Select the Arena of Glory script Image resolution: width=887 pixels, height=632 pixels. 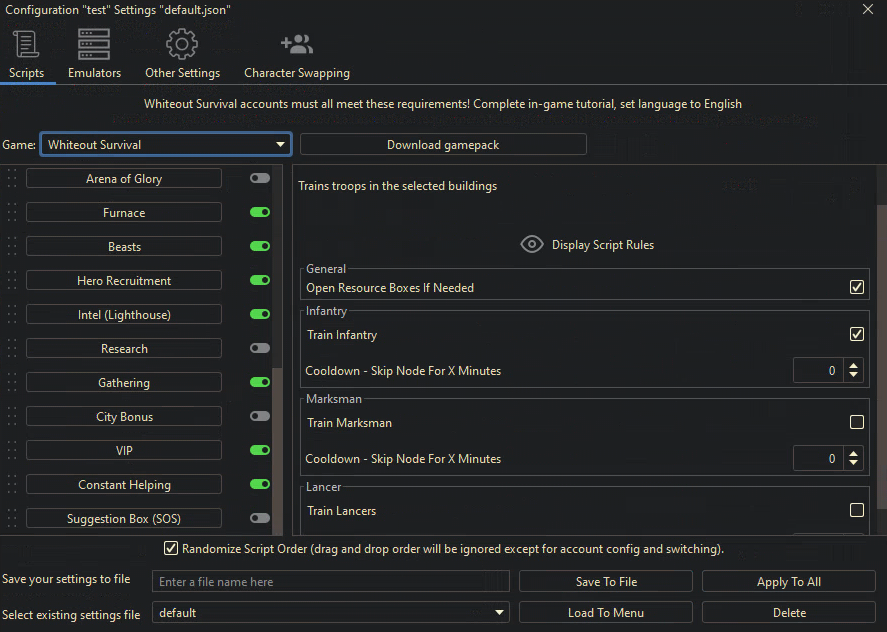pyautogui.click(x=124, y=178)
